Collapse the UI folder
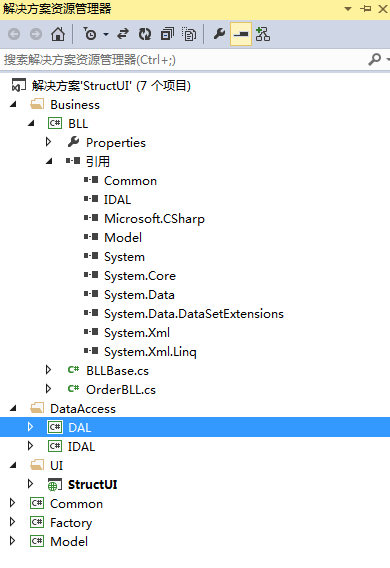 coord(13,465)
